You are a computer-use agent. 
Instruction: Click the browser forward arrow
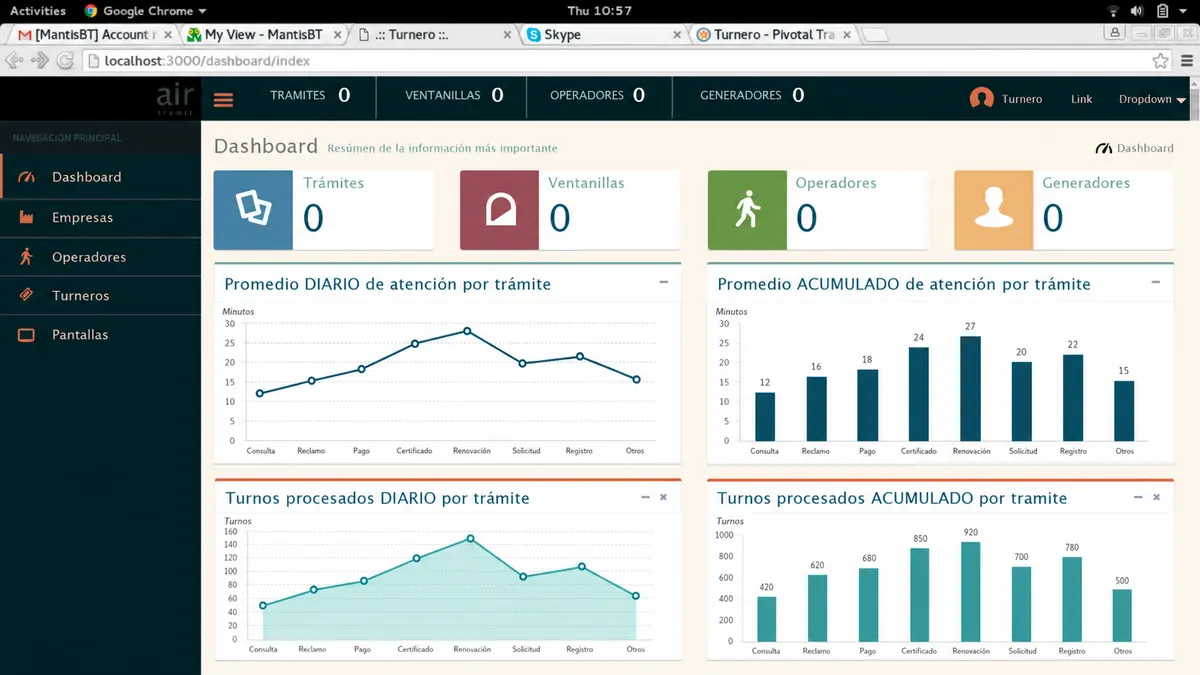click(x=40, y=60)
